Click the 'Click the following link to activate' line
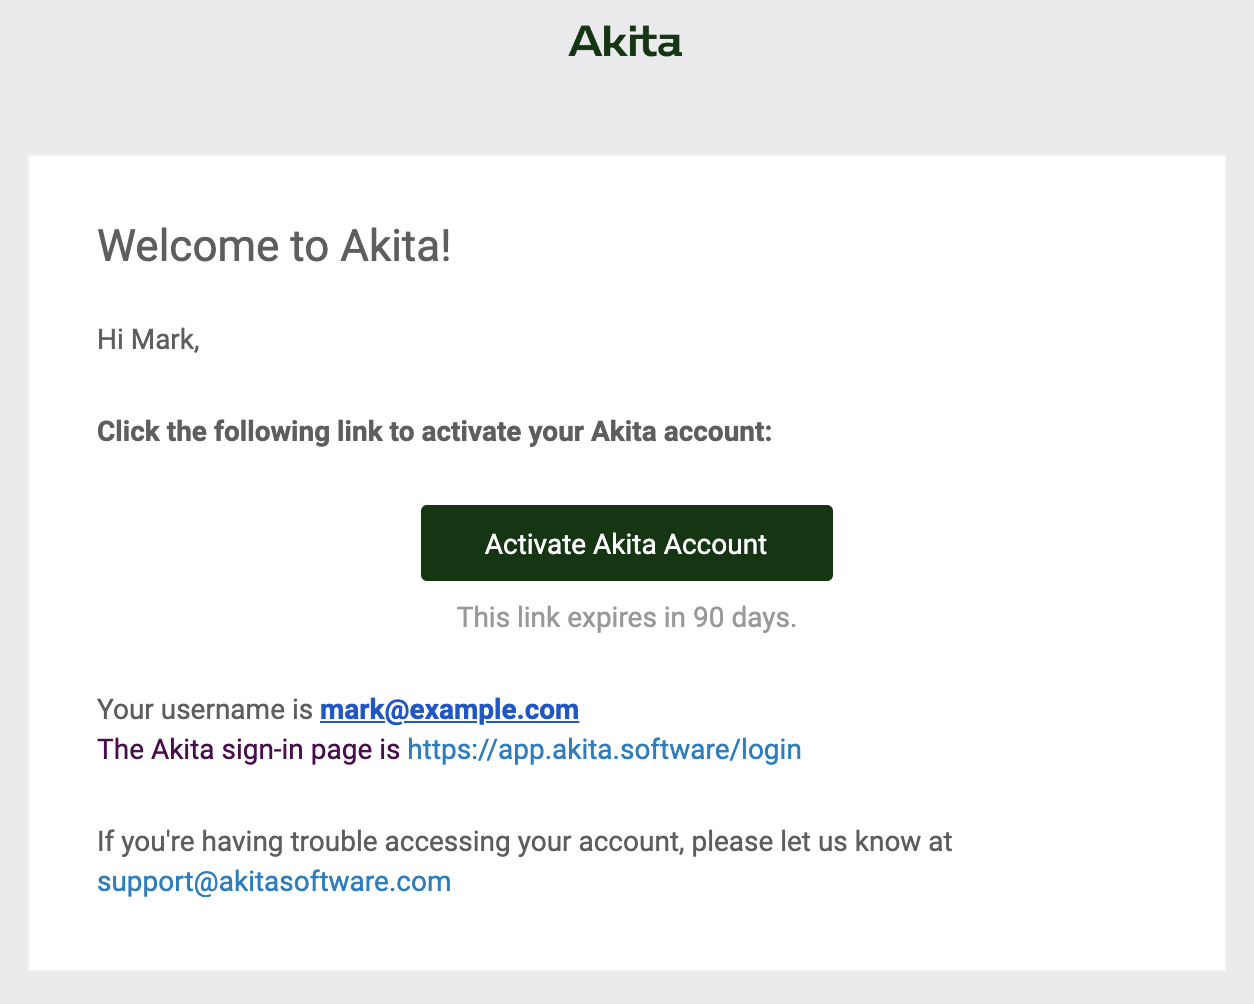1254x1004 pixels. 435,432
